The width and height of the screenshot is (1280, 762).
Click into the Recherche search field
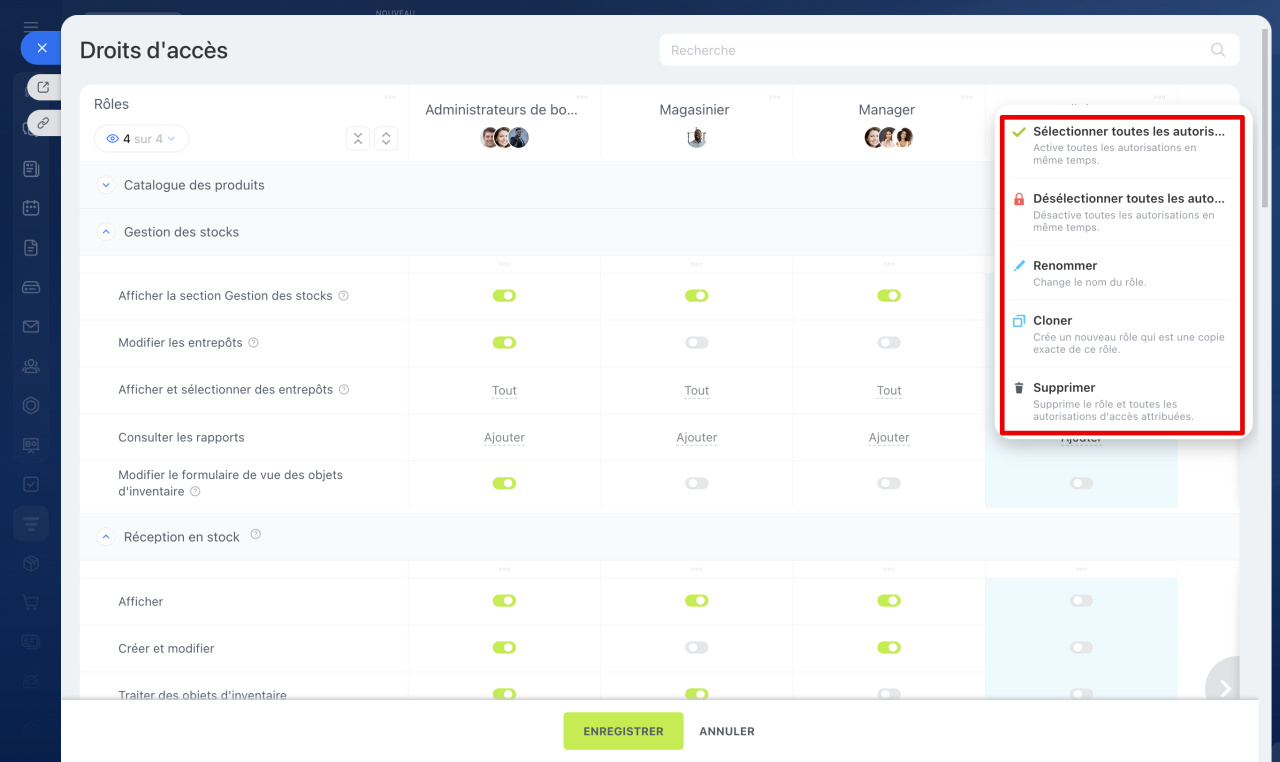[x=930, y=50]
